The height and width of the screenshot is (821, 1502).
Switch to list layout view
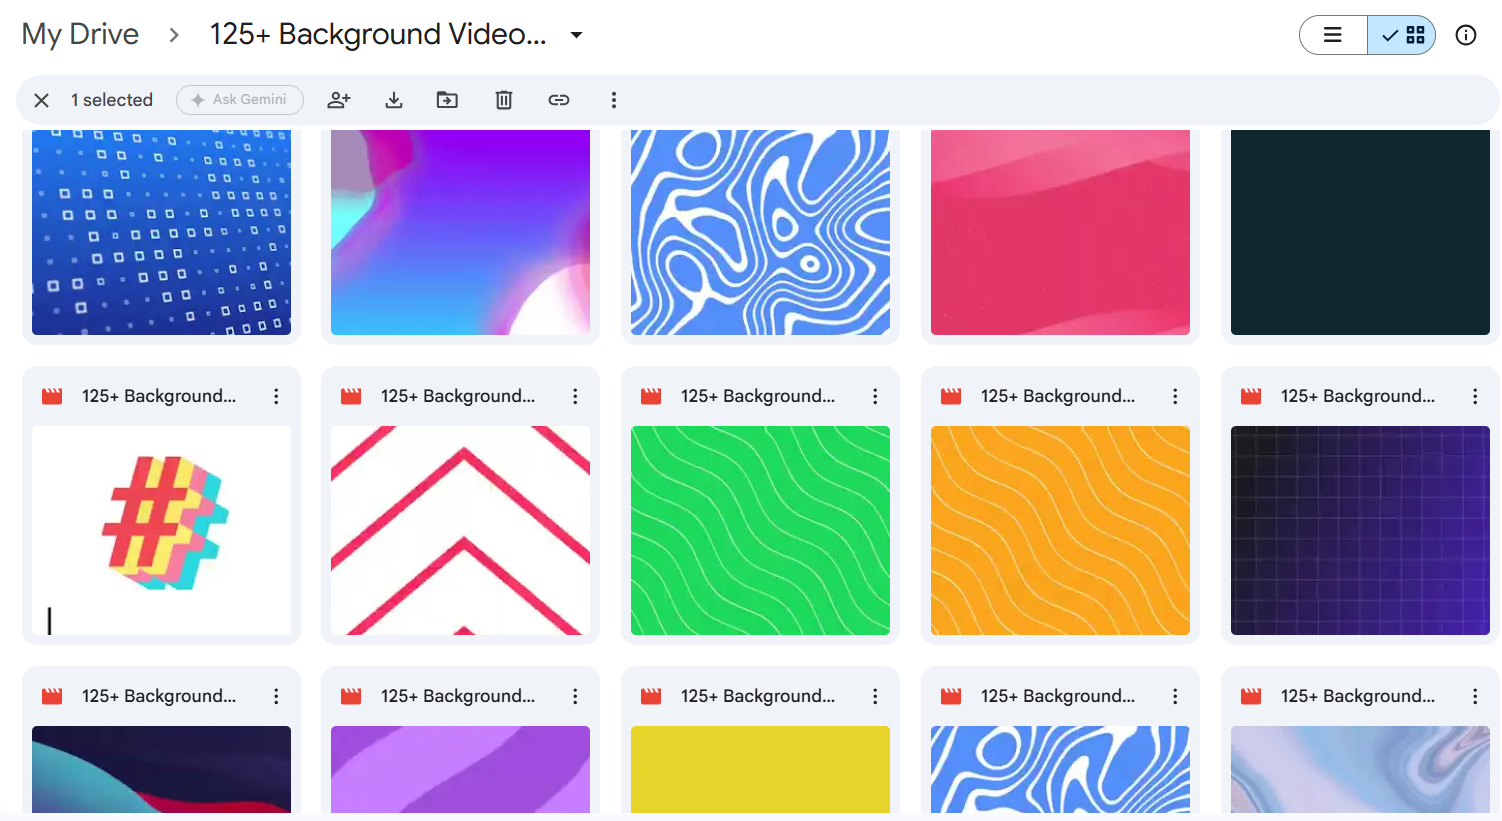pos(1333,35)
